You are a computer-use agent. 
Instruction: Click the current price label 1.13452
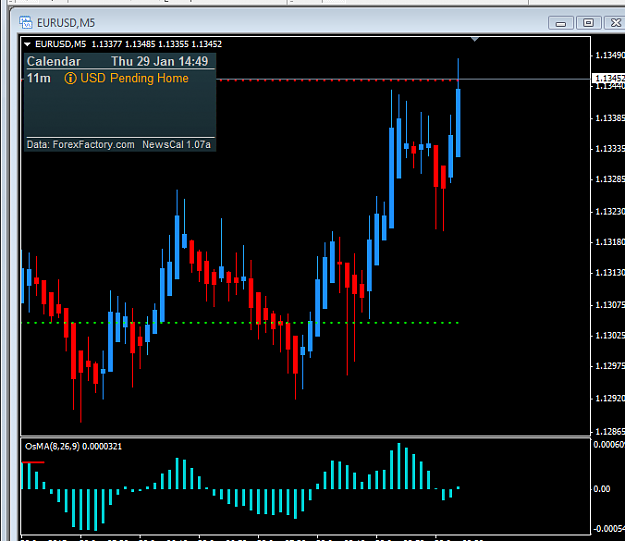pos(608,78)
